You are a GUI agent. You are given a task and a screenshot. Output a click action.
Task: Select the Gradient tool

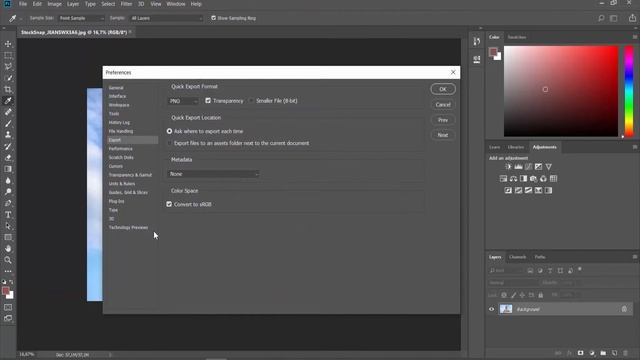[8, 169]
